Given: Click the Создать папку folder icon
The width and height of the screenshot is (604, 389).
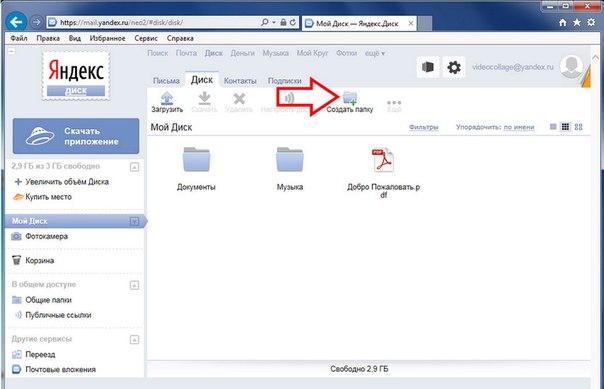Looking at the screenshot, I should pyautogui.click(x=350, y=98).
